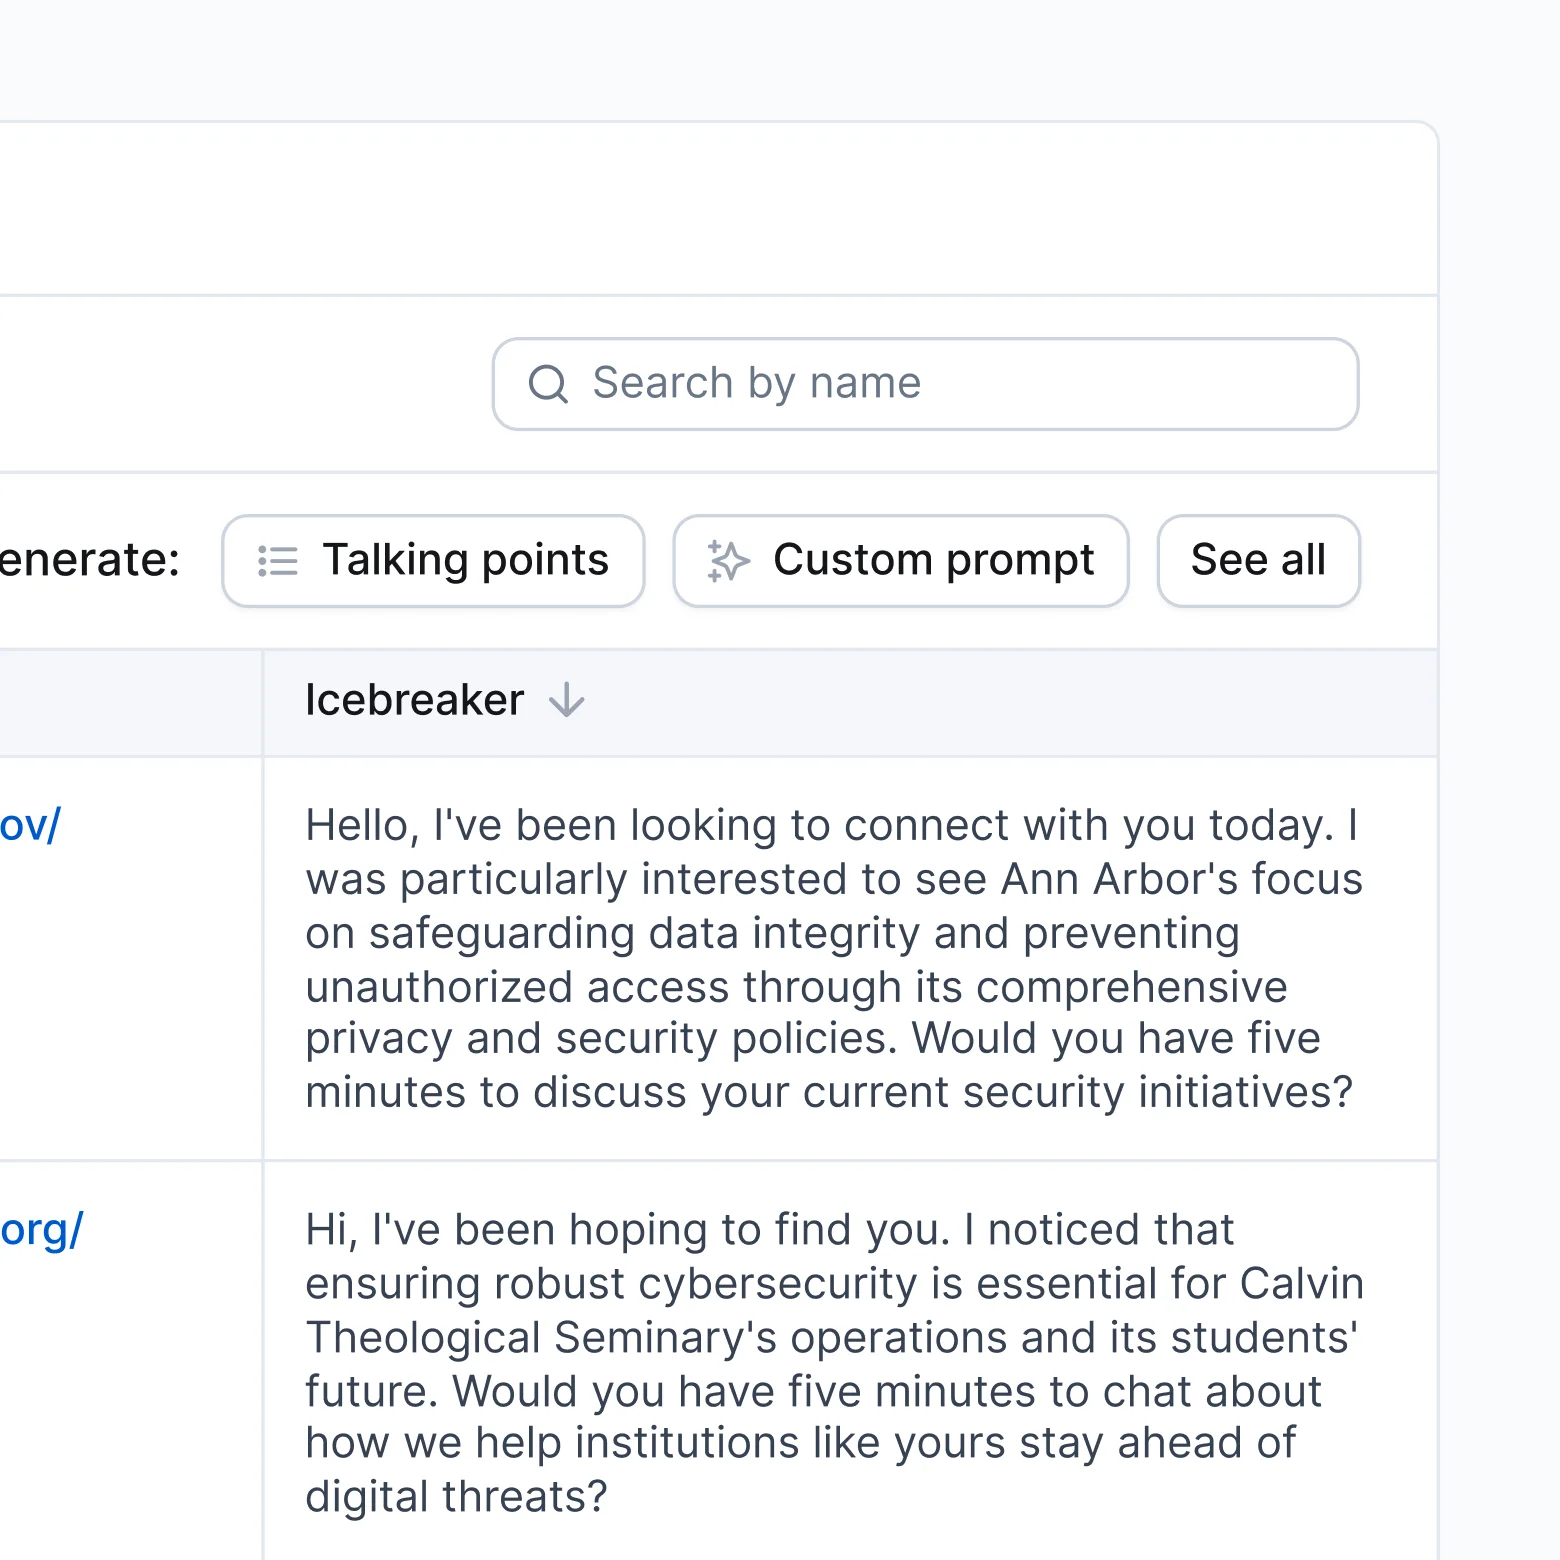The image size is (1560, 1560).
Task: Sort by Icebreaker using the down arrow
Action: (x=567, y=701)
